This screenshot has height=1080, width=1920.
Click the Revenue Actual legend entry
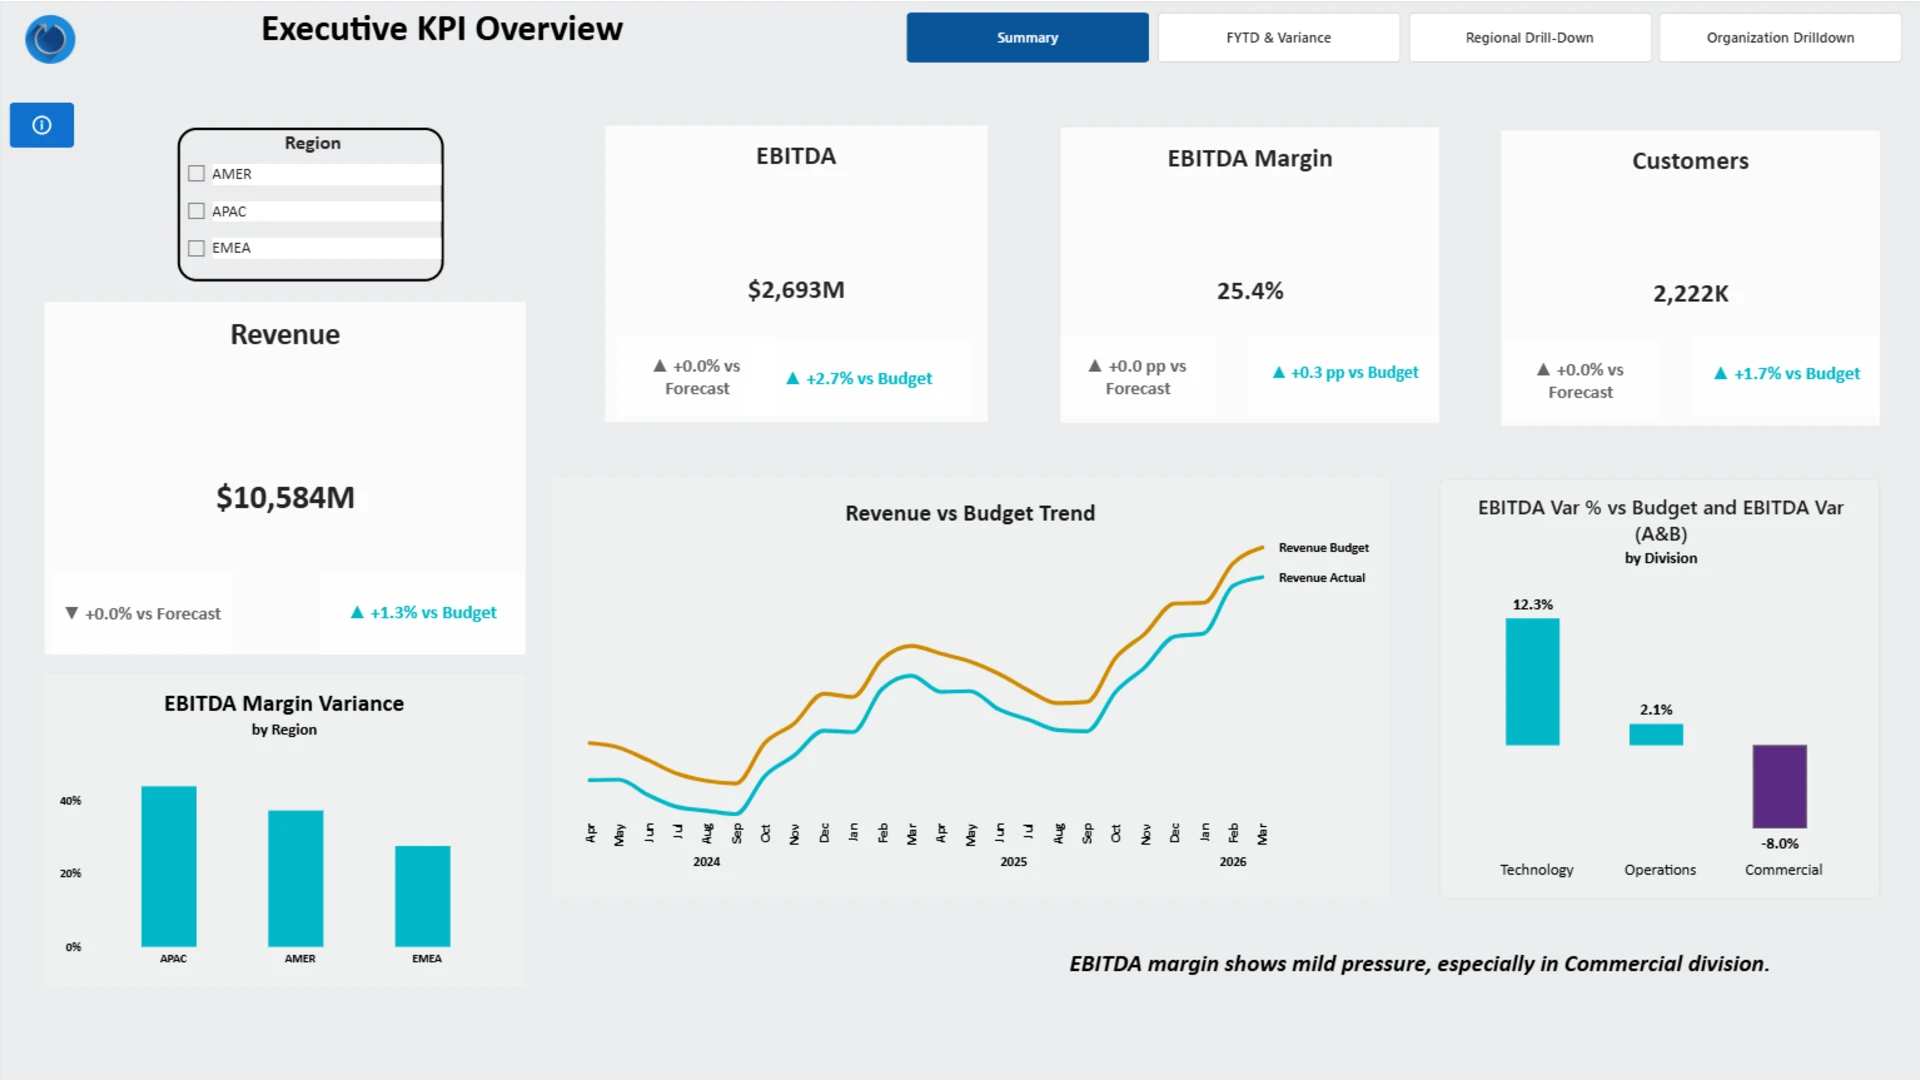tap(1321, 578)
